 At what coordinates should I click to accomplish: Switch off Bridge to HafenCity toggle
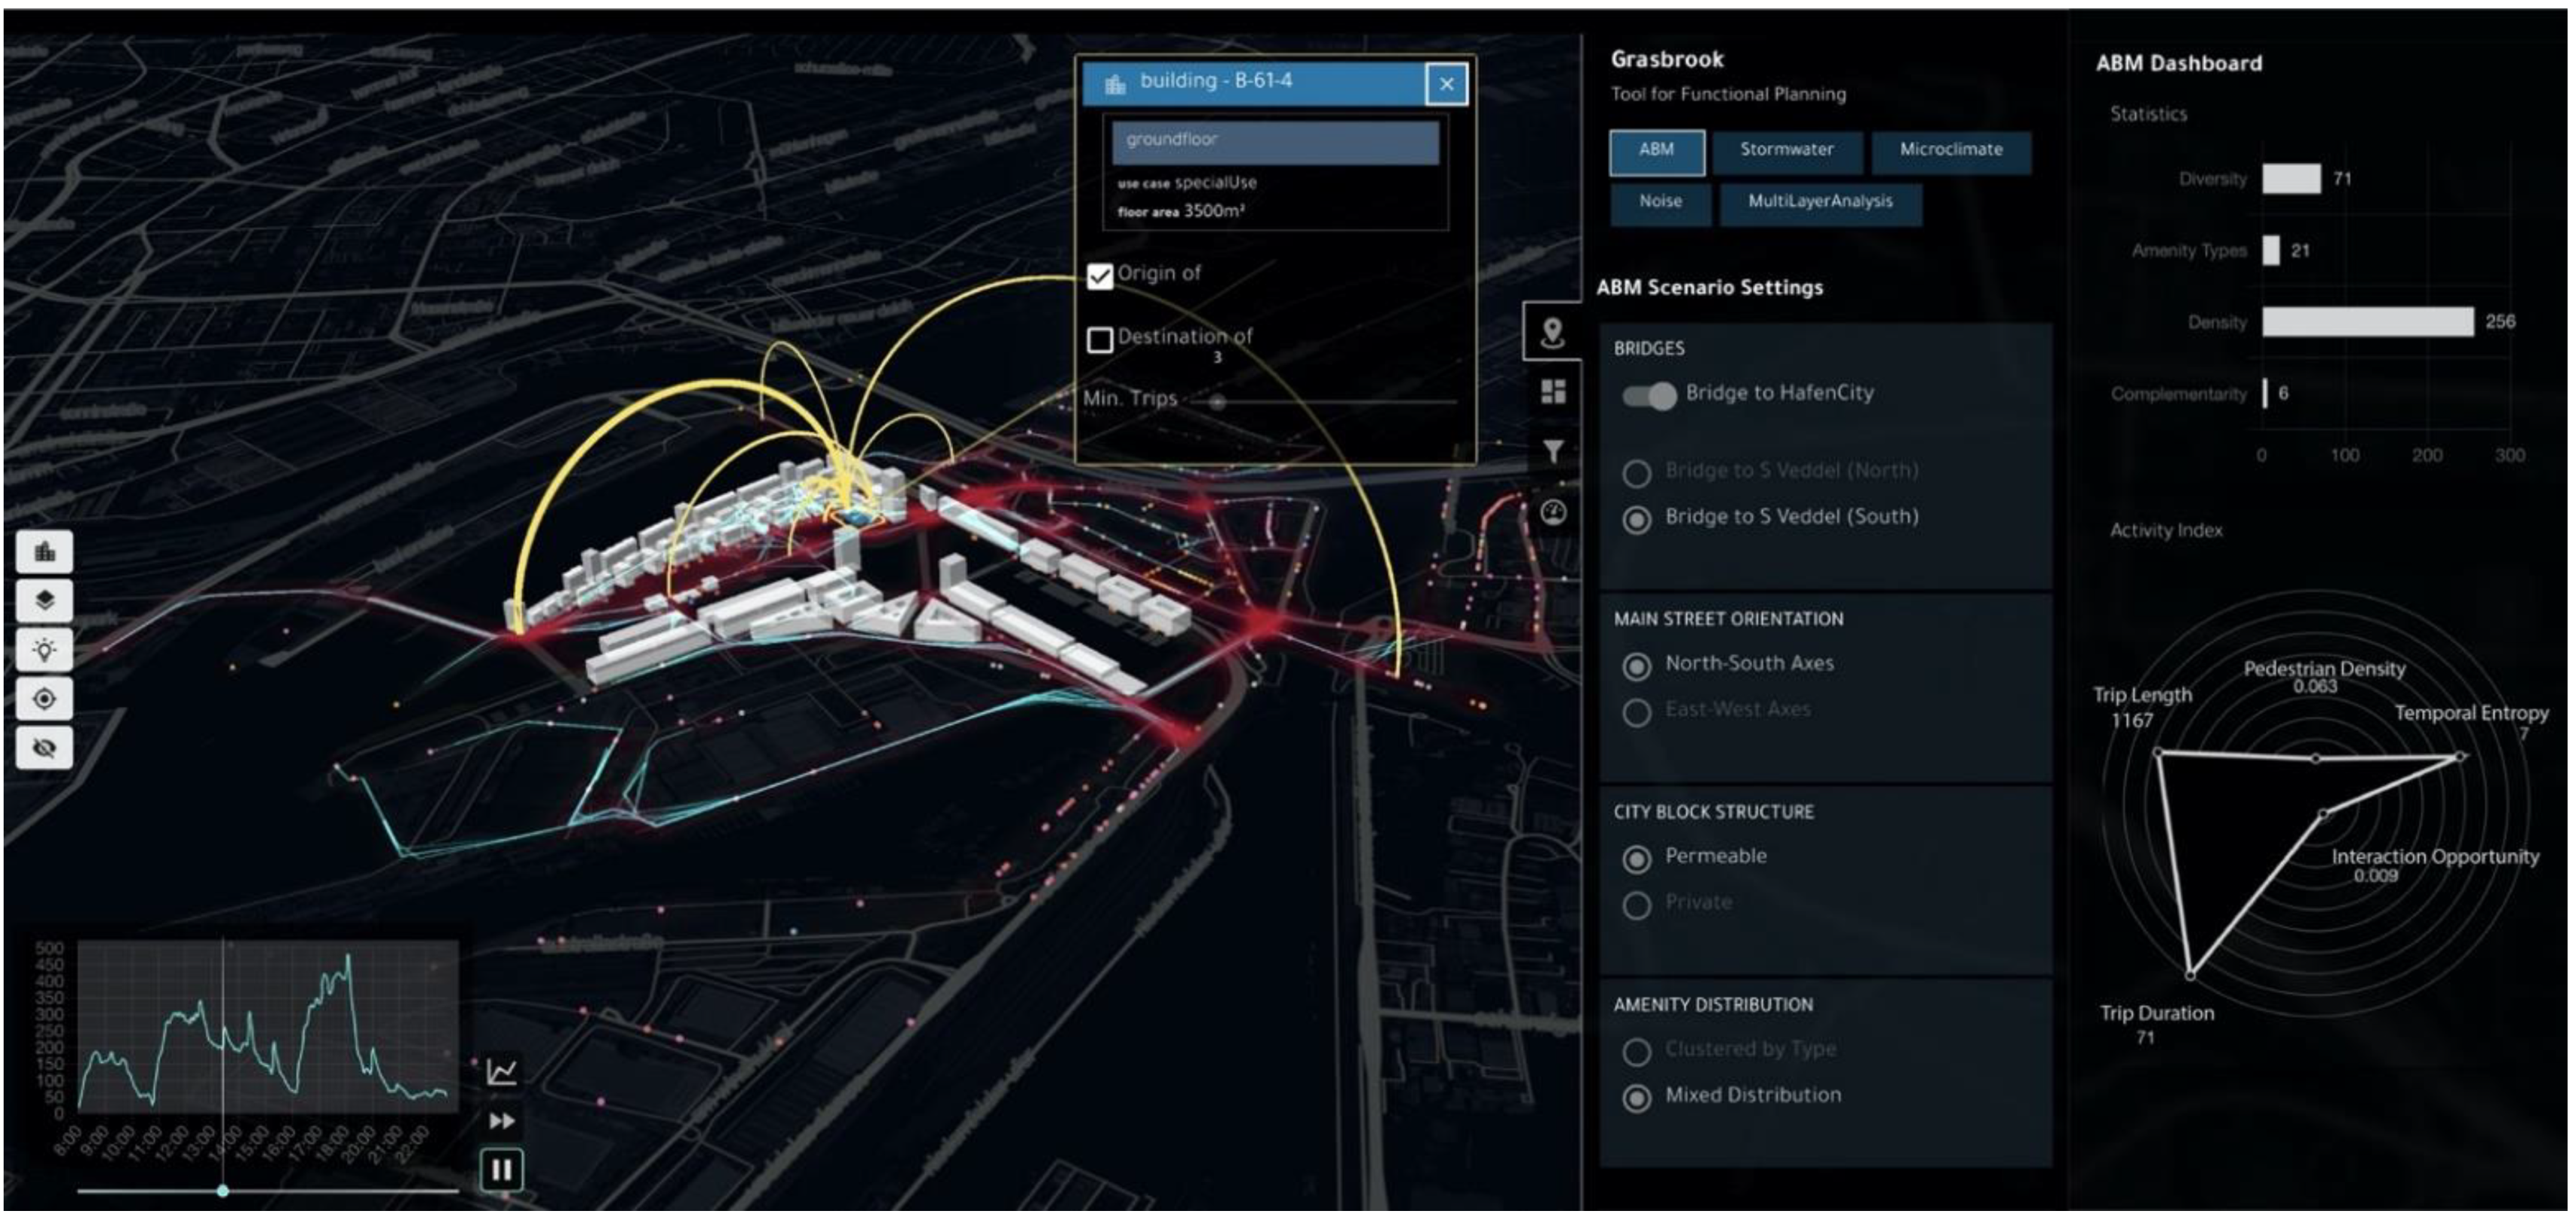point(1649,395)
